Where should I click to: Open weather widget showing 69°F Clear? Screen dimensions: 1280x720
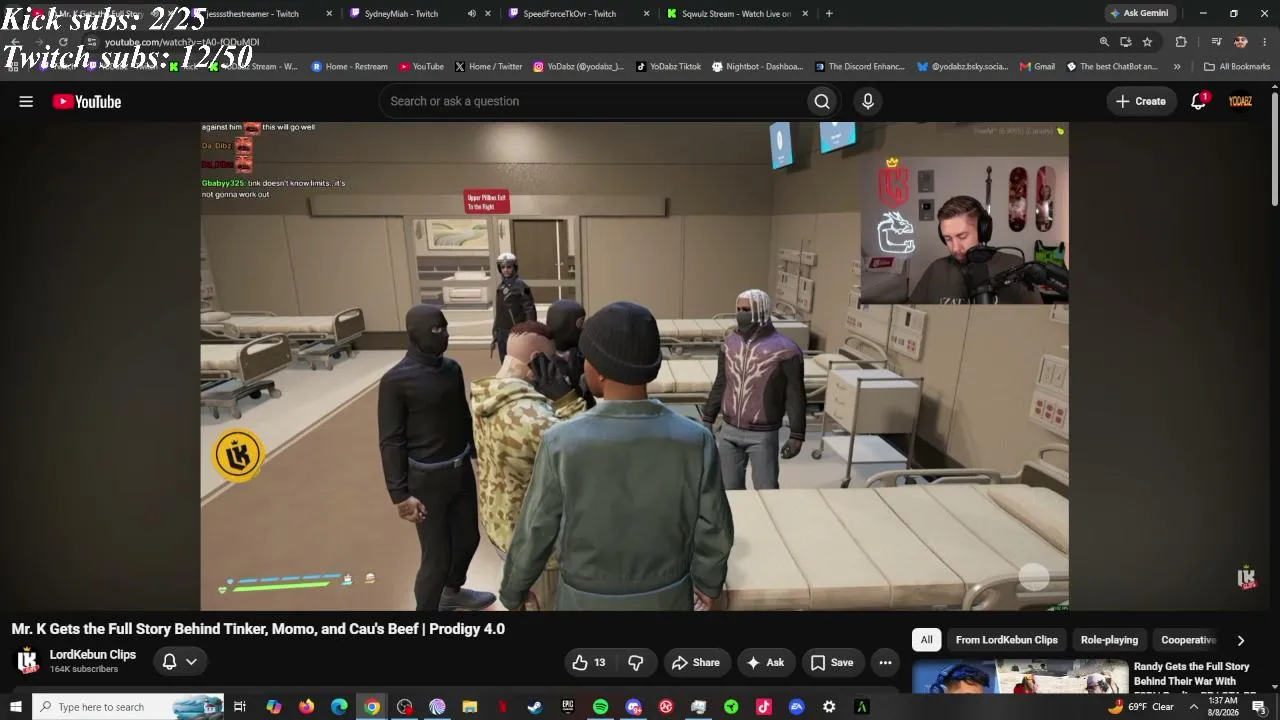(1141, 707)
